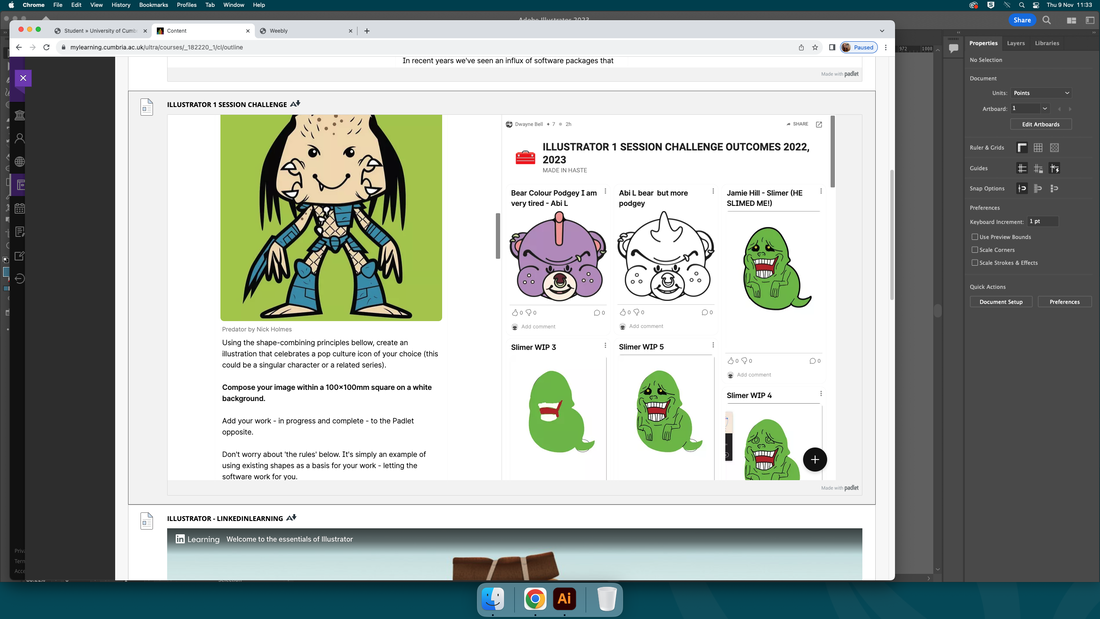Close the course panel with purple X
This screenshot has height=619, width=1100.
click(23, 78)
